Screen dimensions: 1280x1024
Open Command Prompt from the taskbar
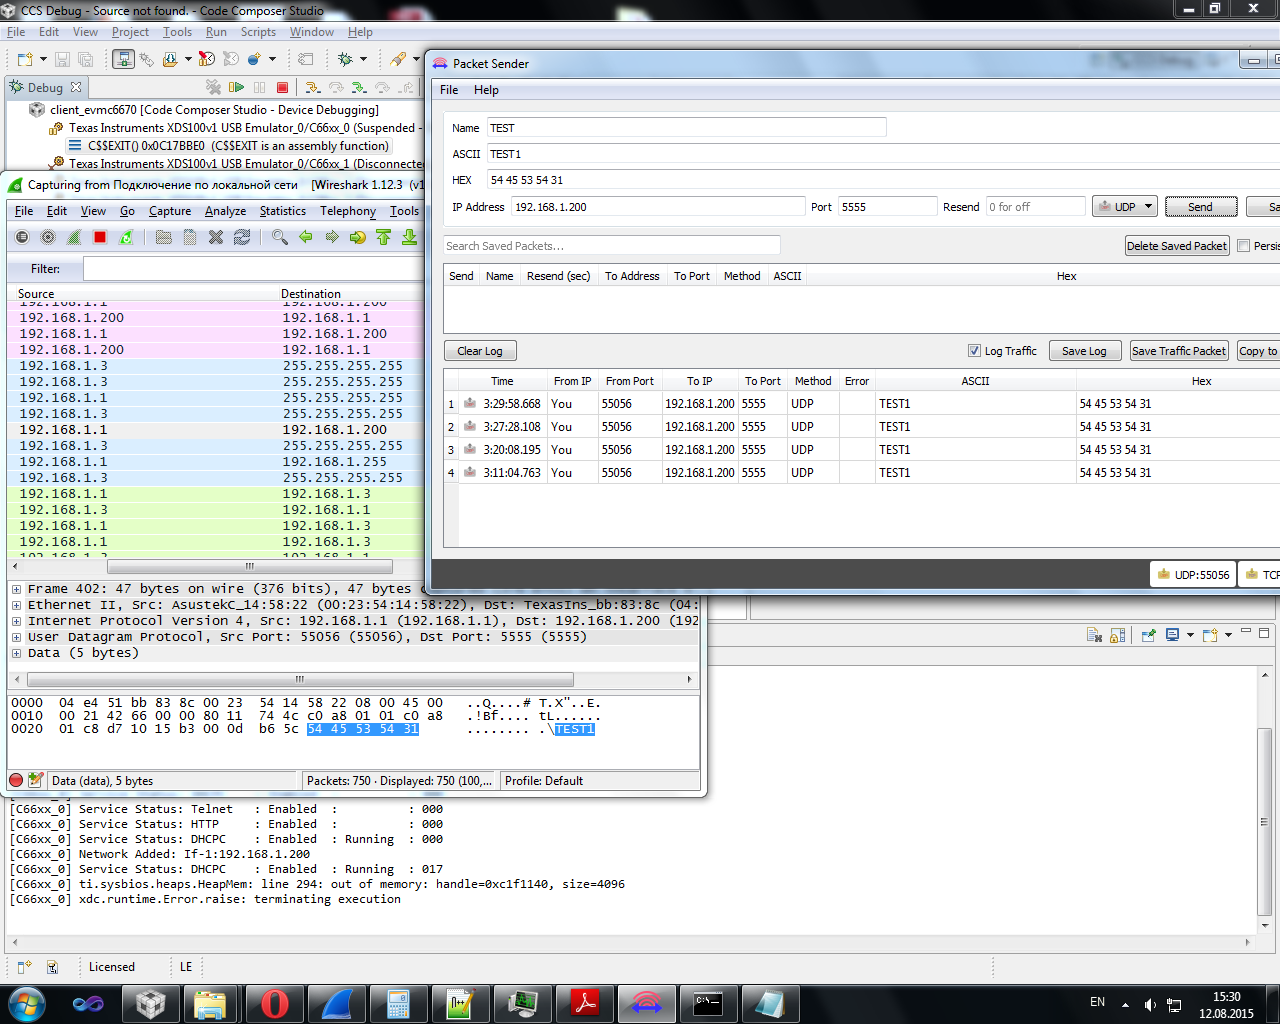[709, 1003]
